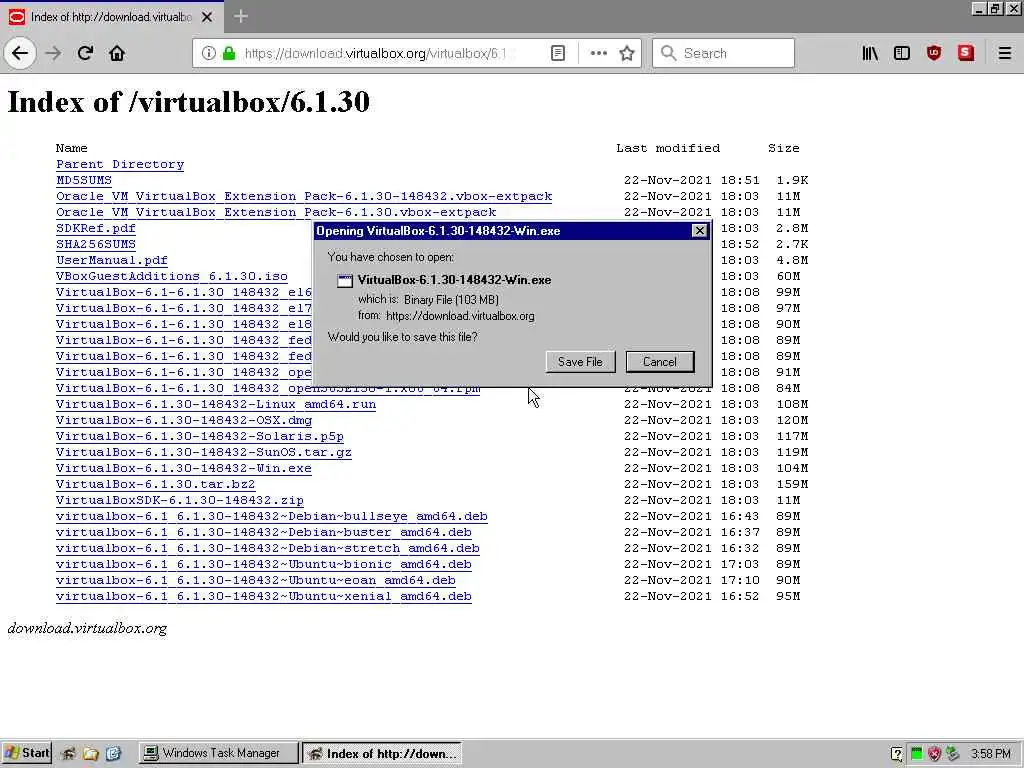Click the 3:58 PM taskbar clock
This screenshot has height=768, width=1024.
[x=991, y=754]
